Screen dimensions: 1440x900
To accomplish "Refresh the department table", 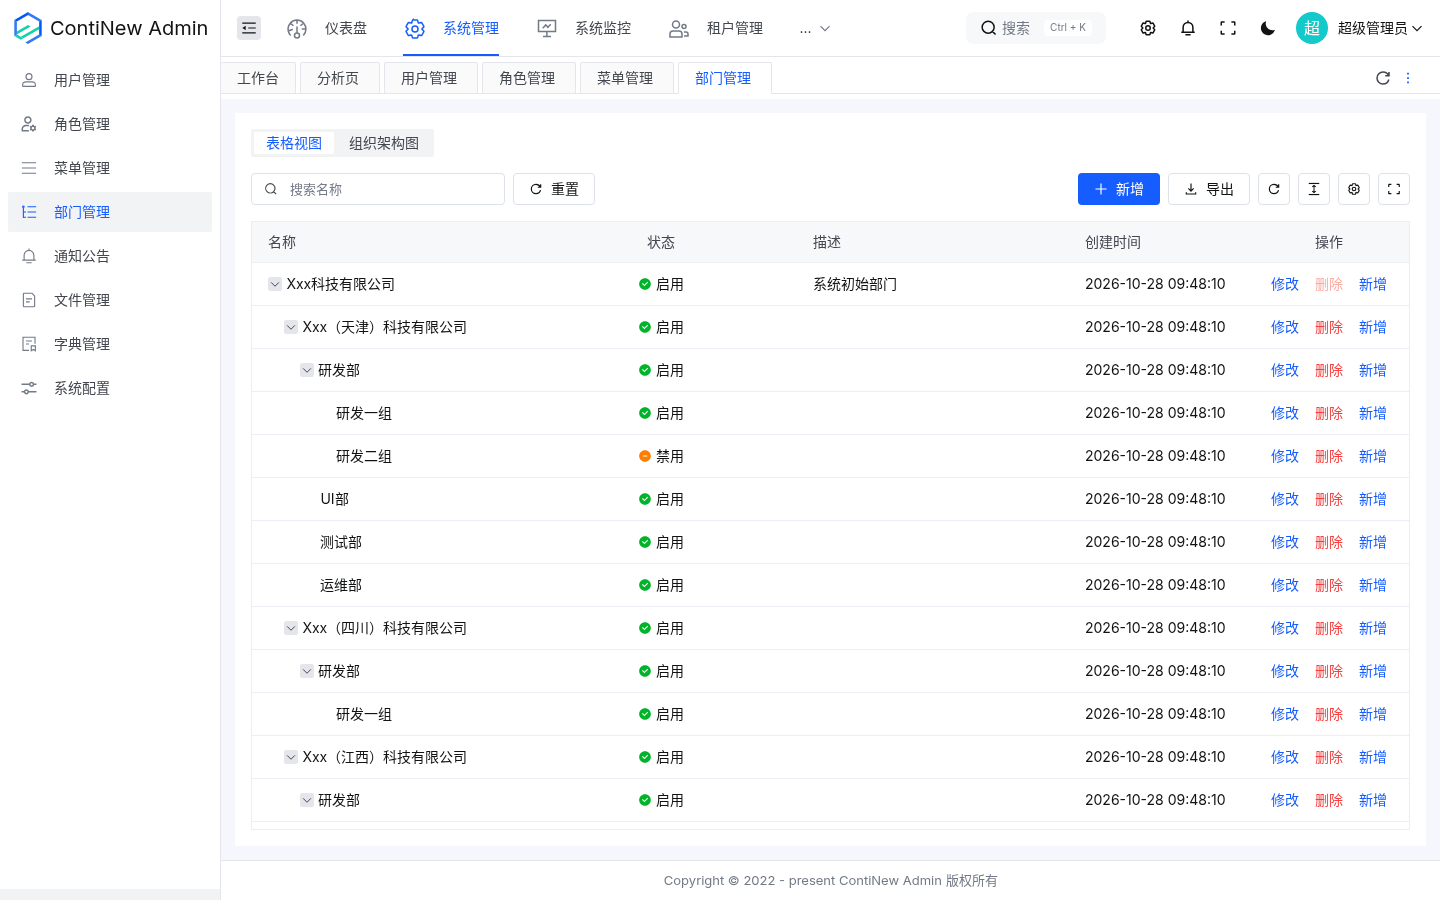I will (1274, 189).
